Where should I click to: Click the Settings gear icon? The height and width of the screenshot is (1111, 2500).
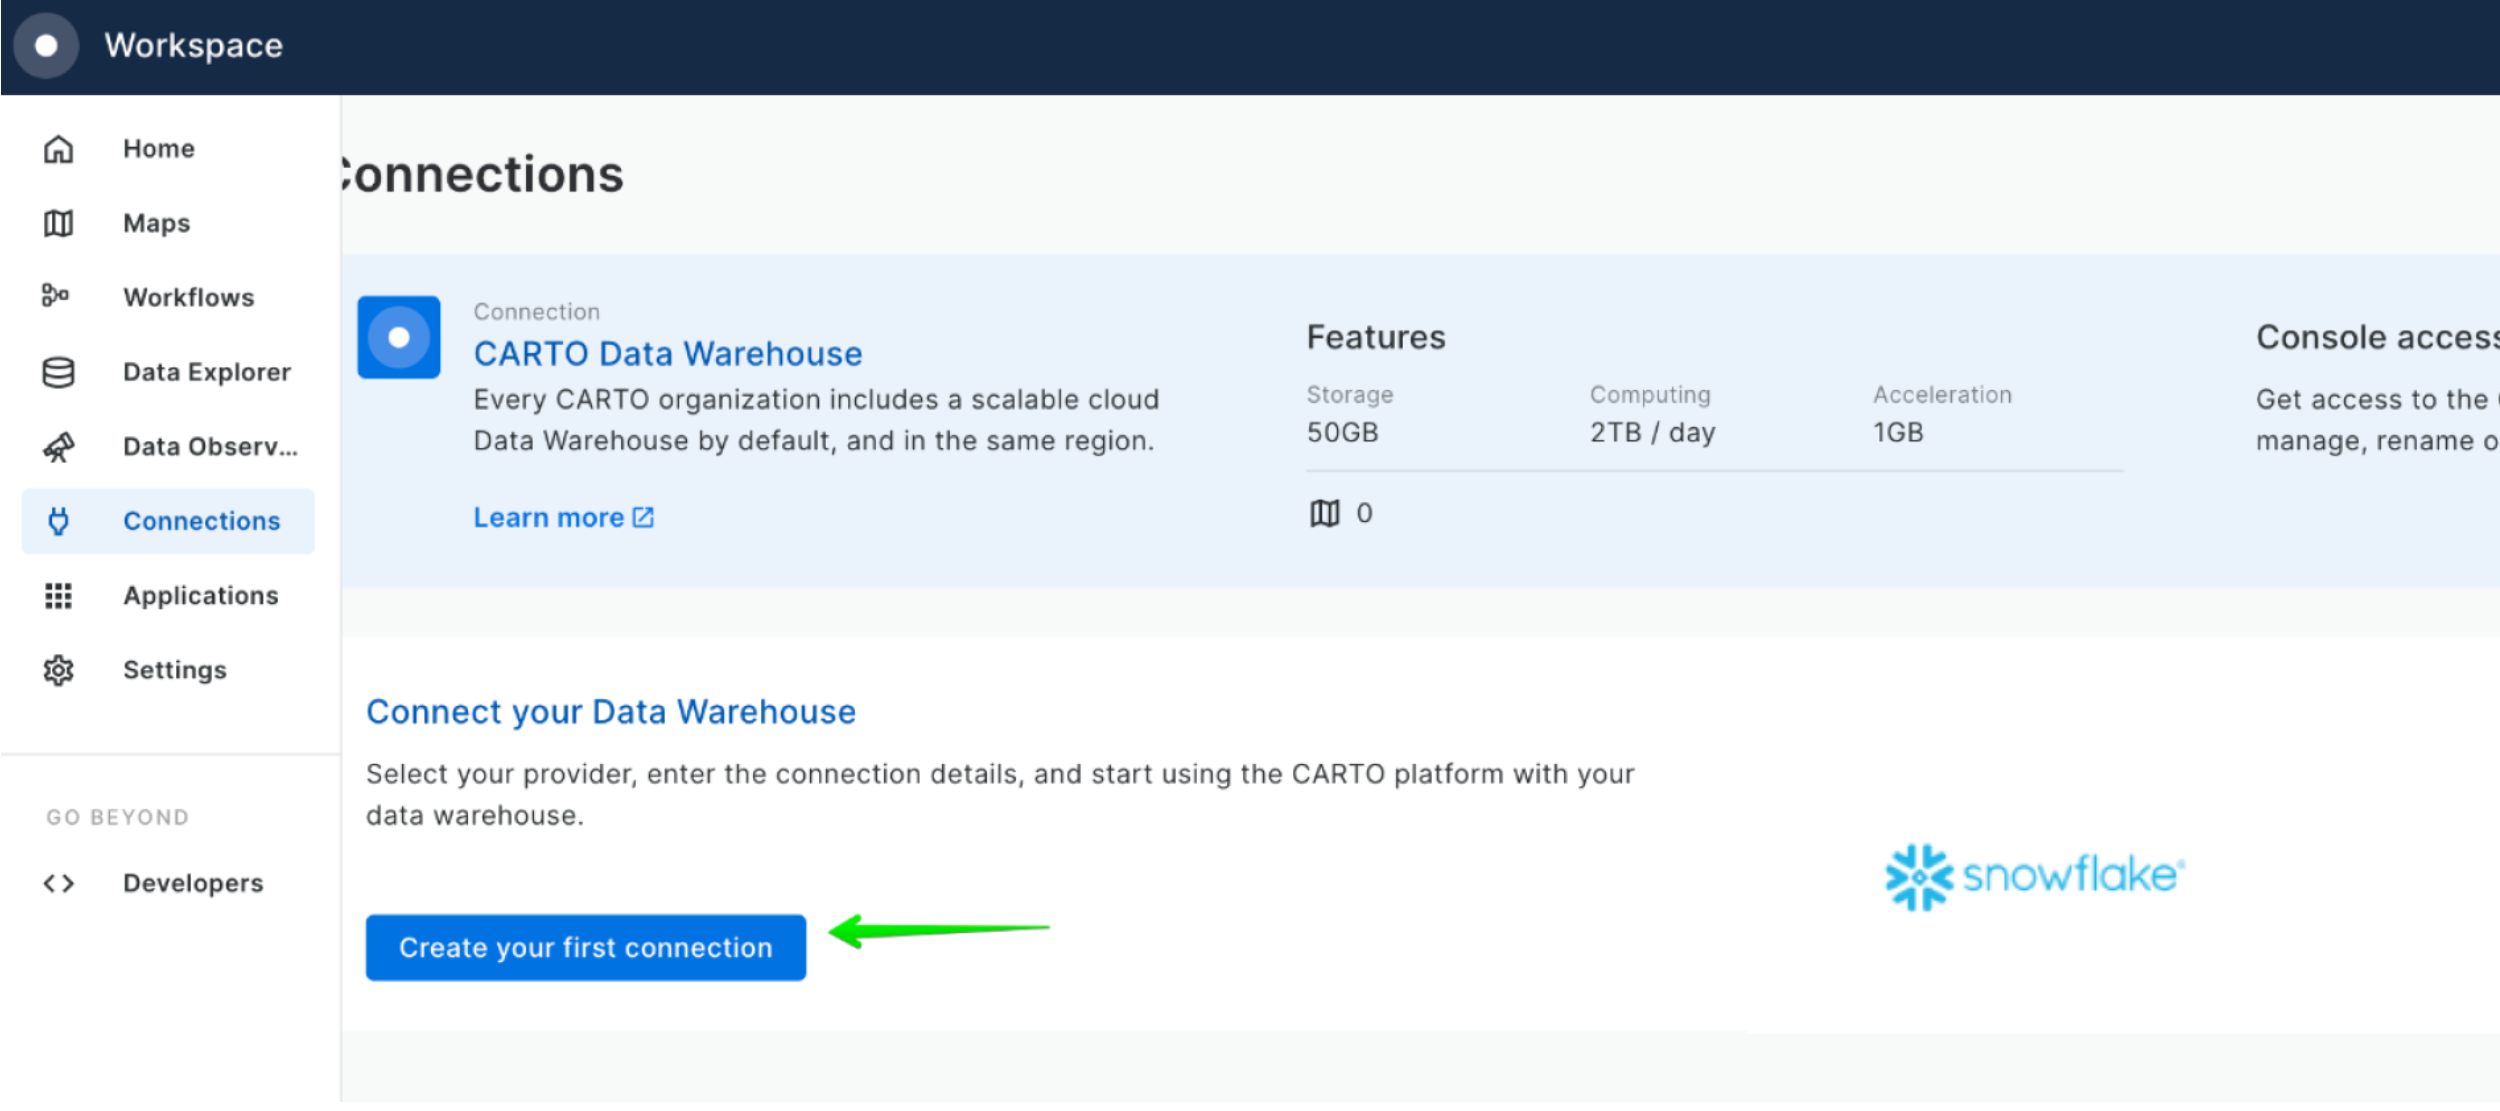pos(58,670)
